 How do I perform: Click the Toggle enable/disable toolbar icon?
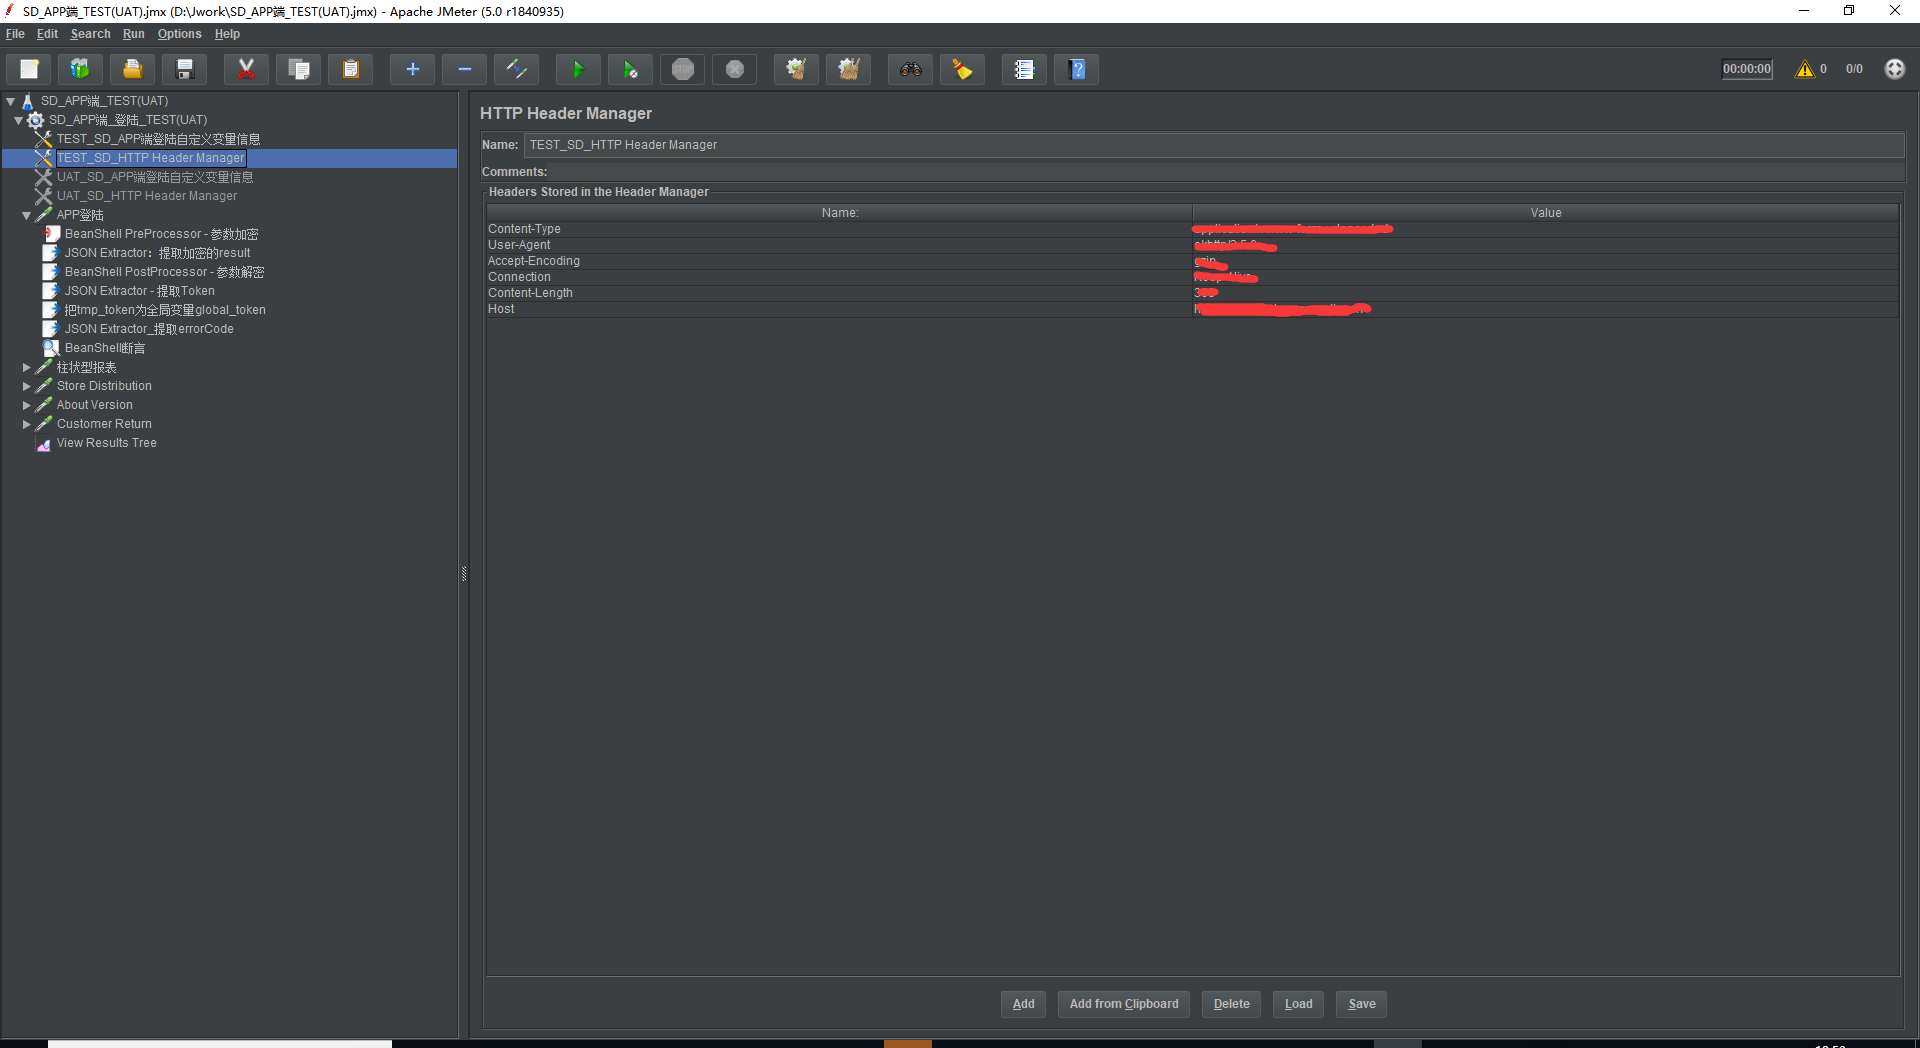(x=516, y=69)
